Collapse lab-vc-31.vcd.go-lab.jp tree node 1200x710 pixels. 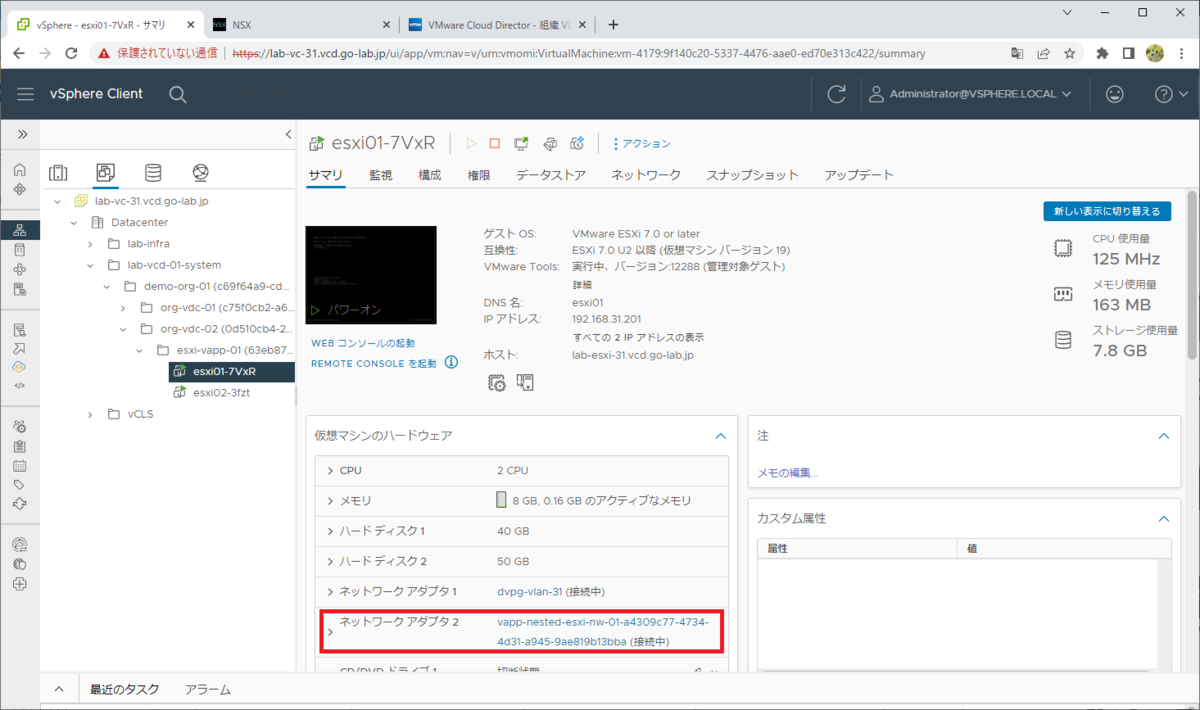point(57,202)
